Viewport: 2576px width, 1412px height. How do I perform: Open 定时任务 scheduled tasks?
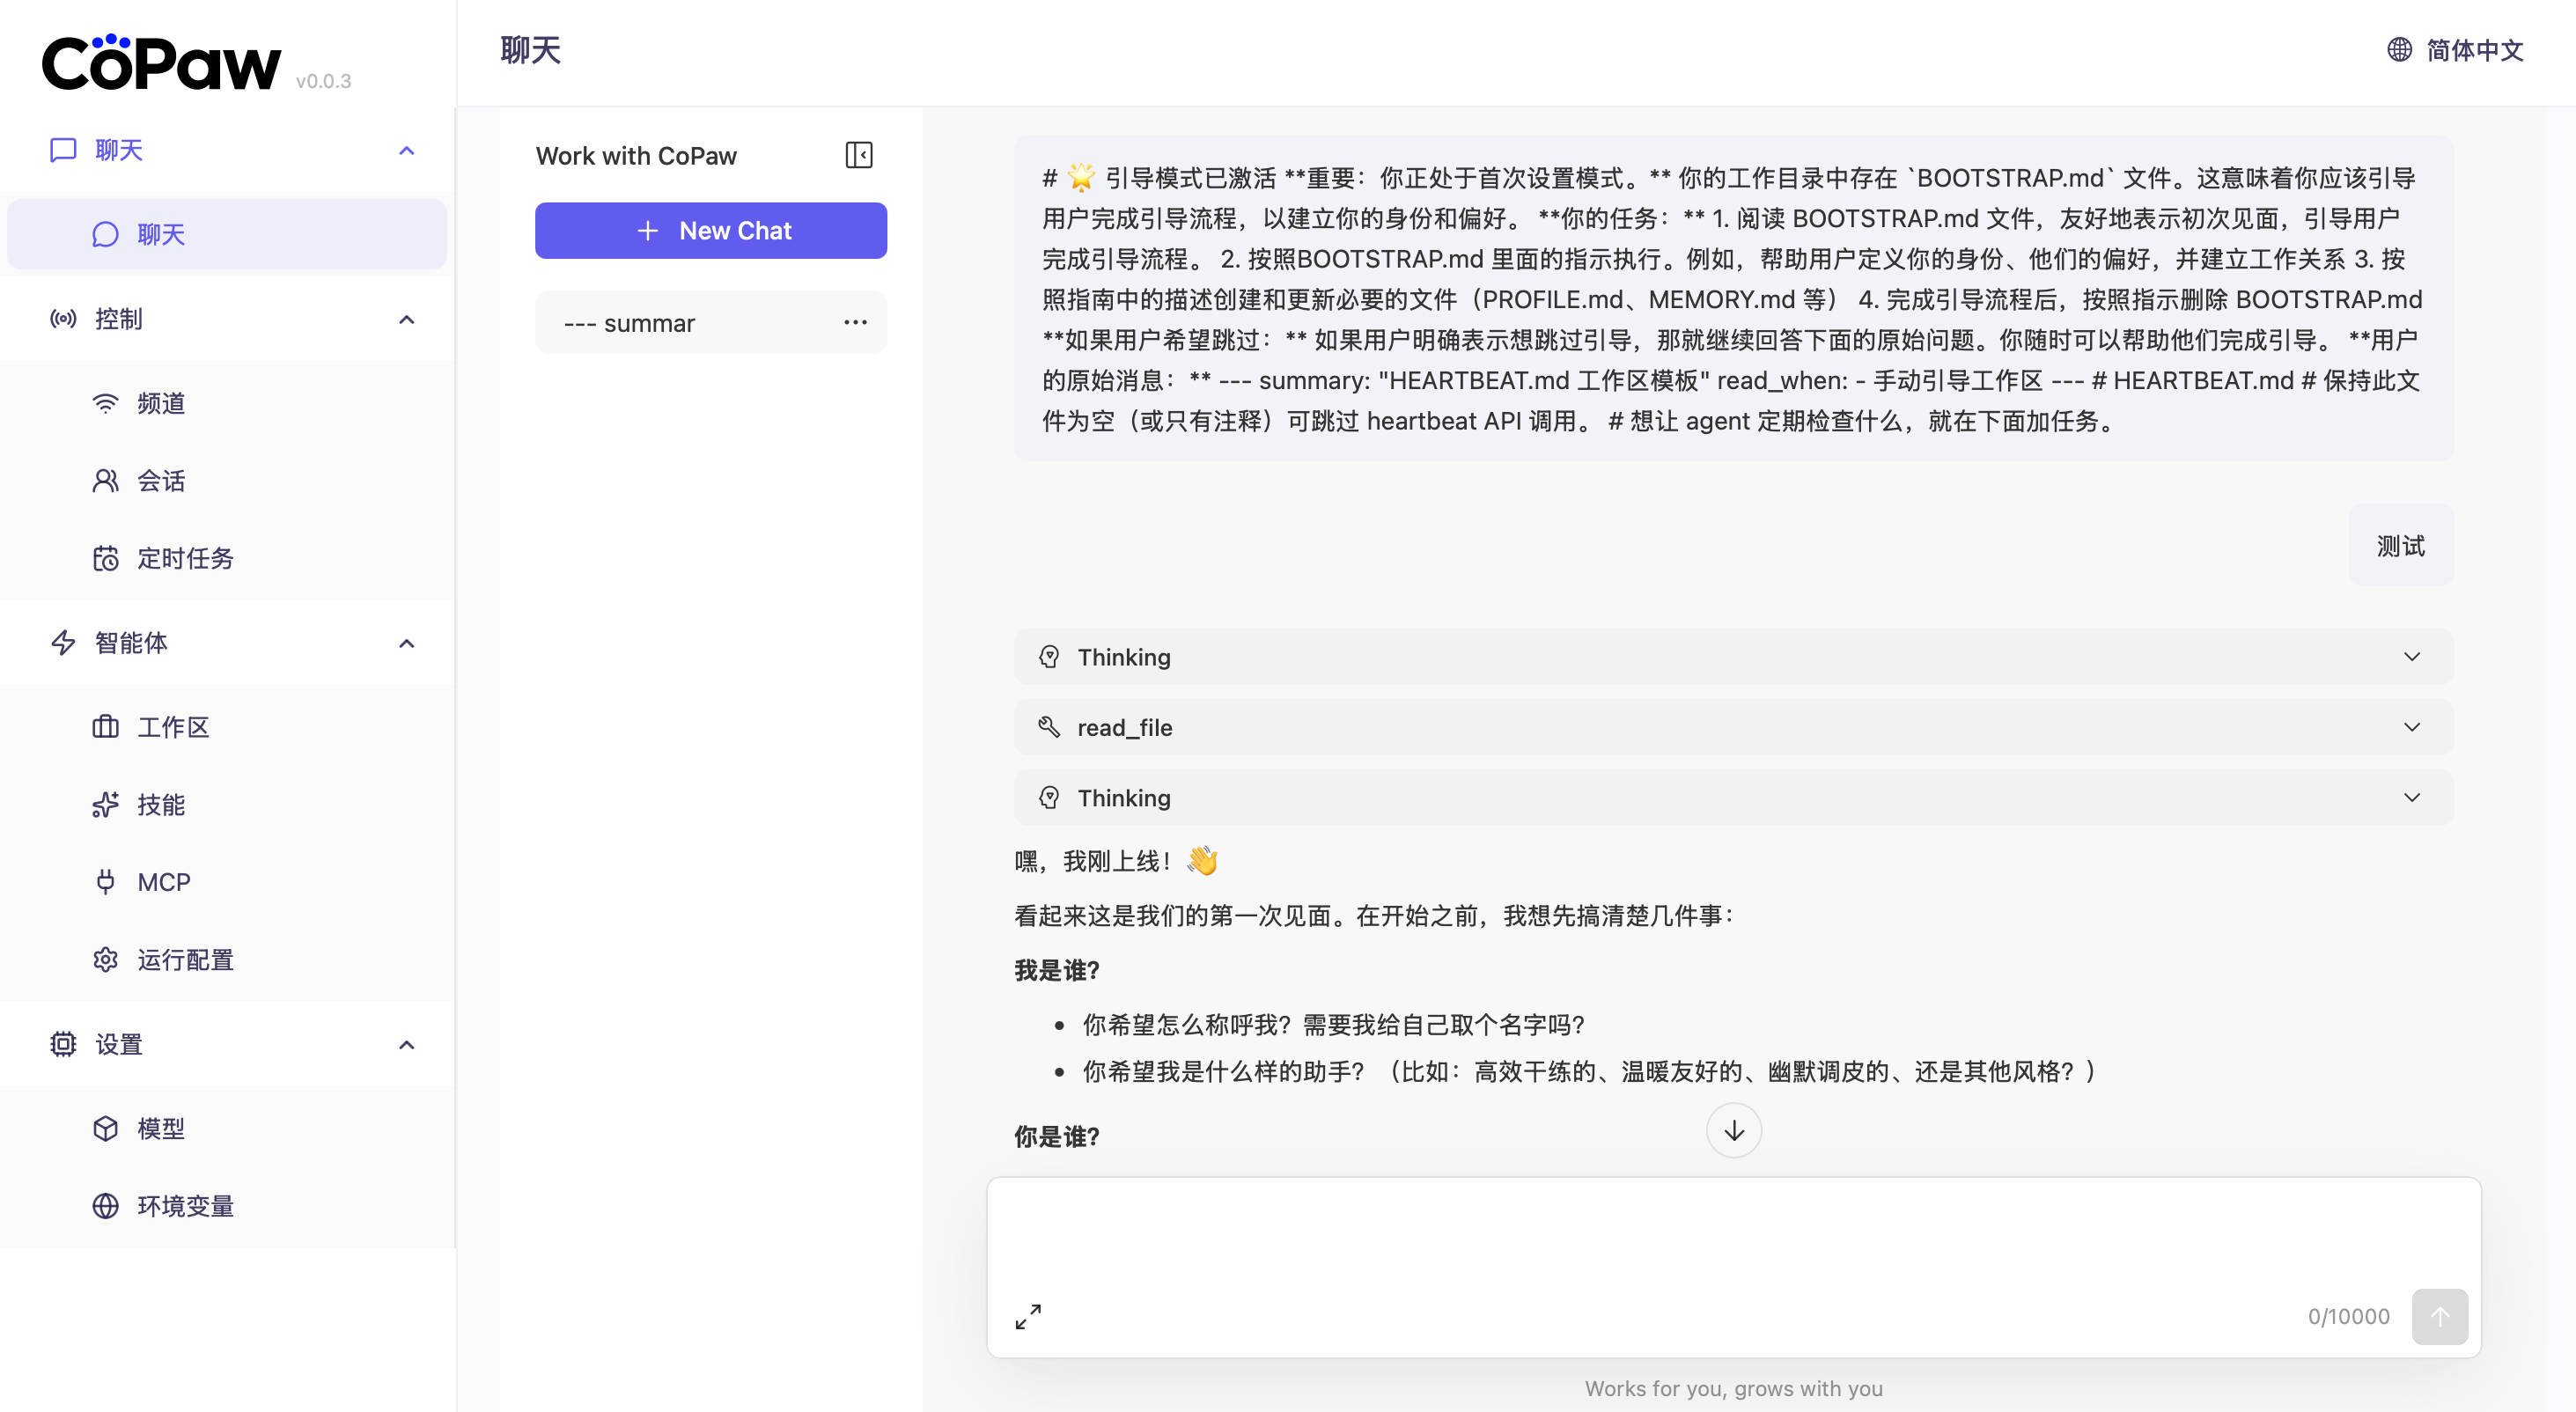184,558
